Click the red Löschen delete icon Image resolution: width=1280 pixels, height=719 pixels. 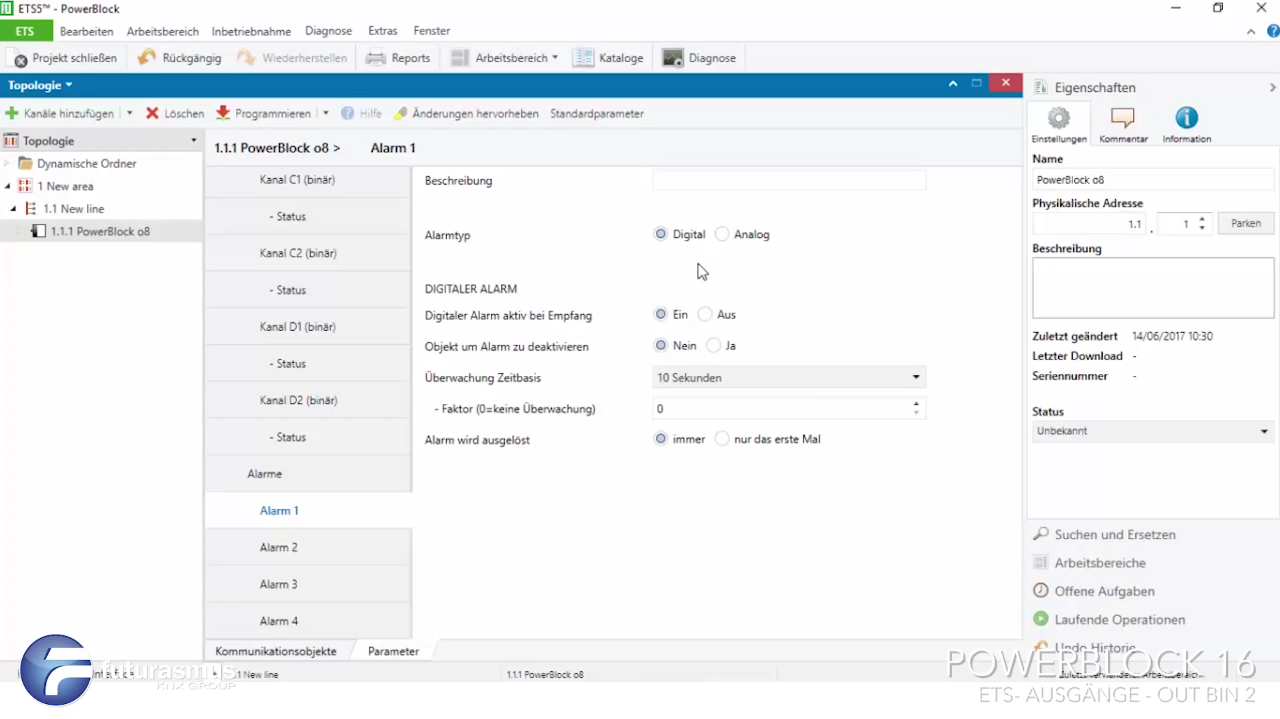pyautogui.click(x=152, y=114)
